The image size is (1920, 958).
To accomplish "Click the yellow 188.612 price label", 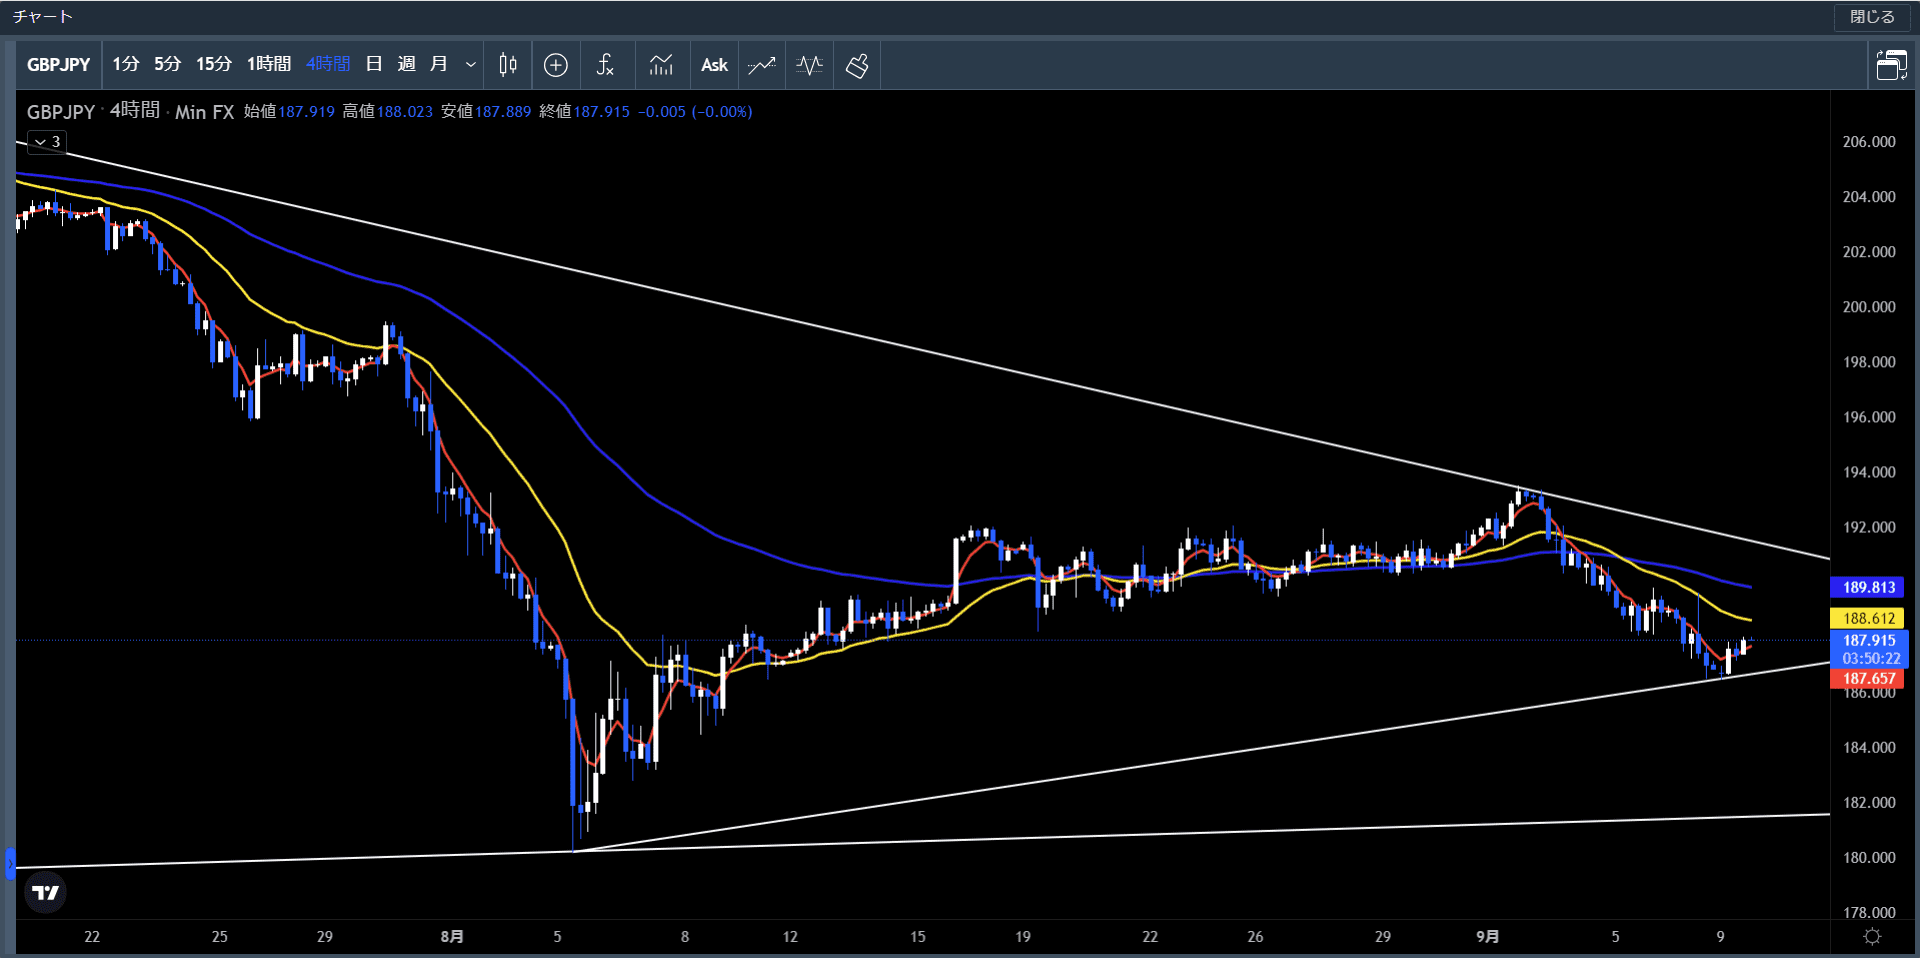I will 1868,619.
